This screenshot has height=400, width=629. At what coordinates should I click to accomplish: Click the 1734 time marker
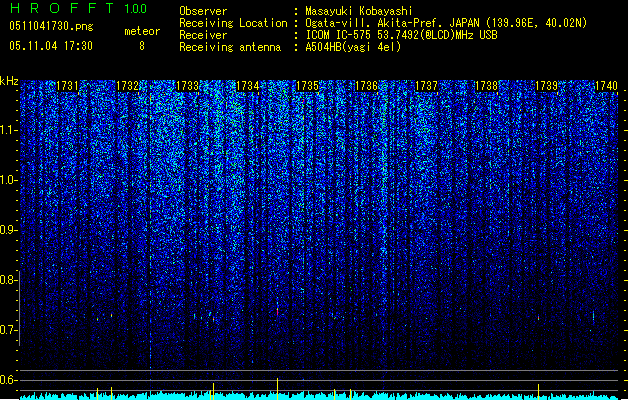248,86
